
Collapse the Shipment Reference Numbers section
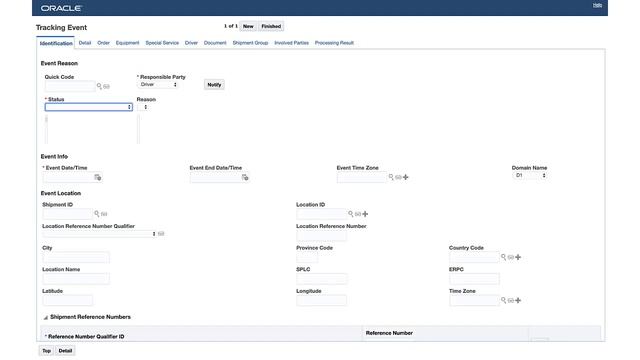click(x=46, y=317)
